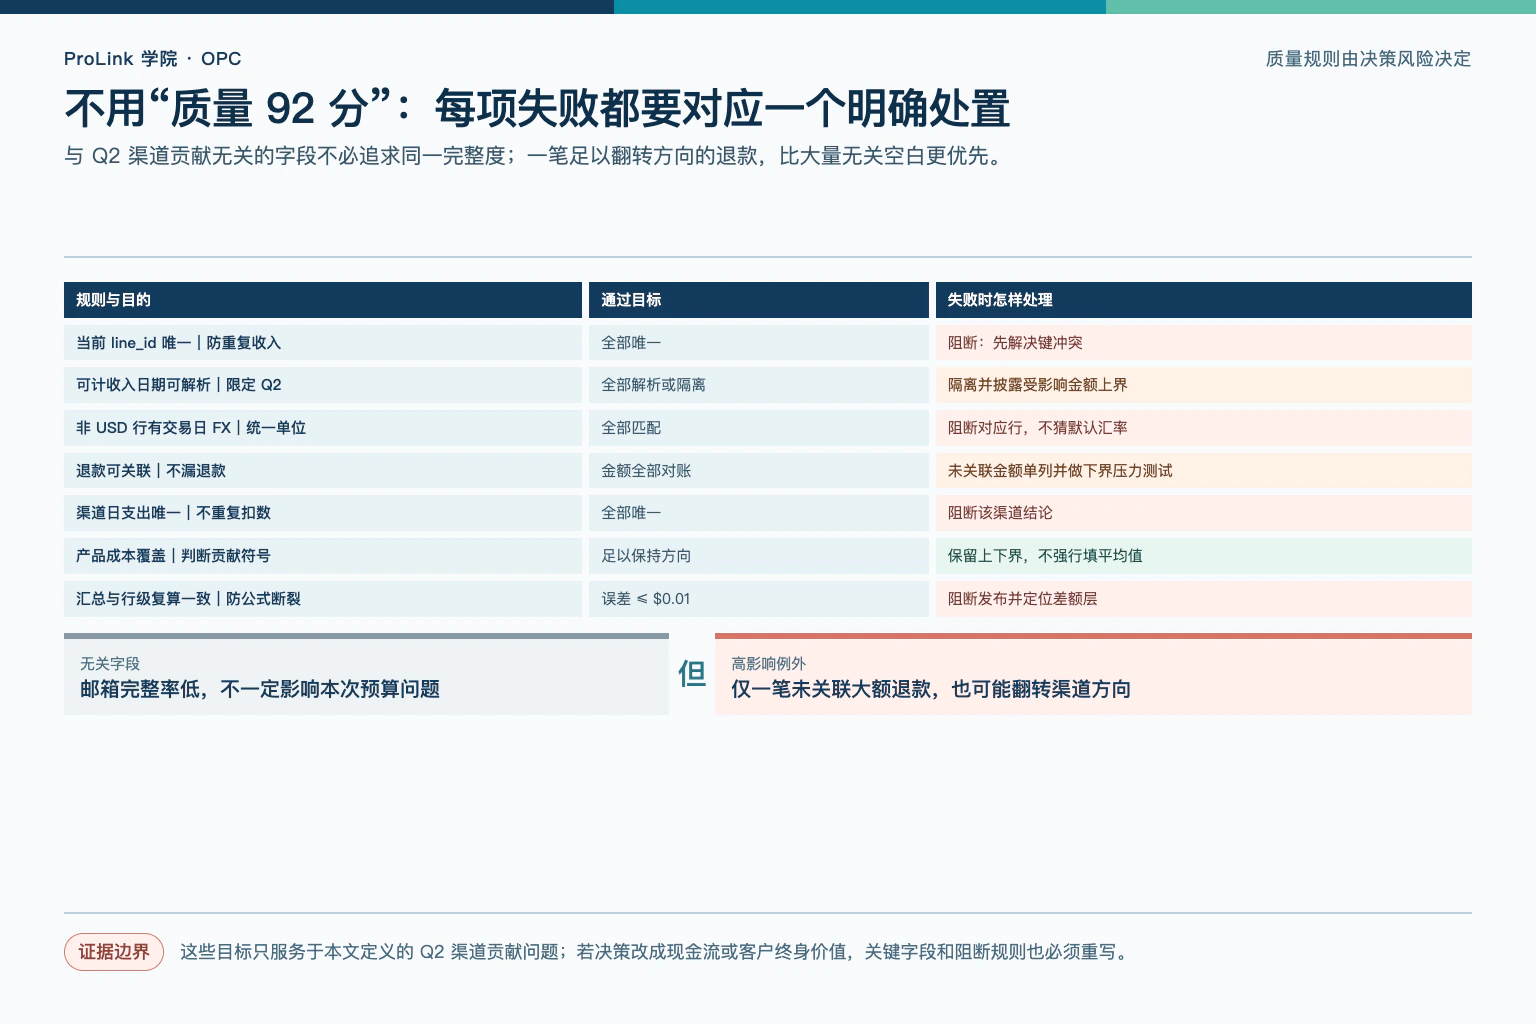Image resolution: width=1536 pixels, height=1024 pixels.
Task: Click the failure cell '未关联金额单列并做下界压力测试'
Action: point(1204,470)
